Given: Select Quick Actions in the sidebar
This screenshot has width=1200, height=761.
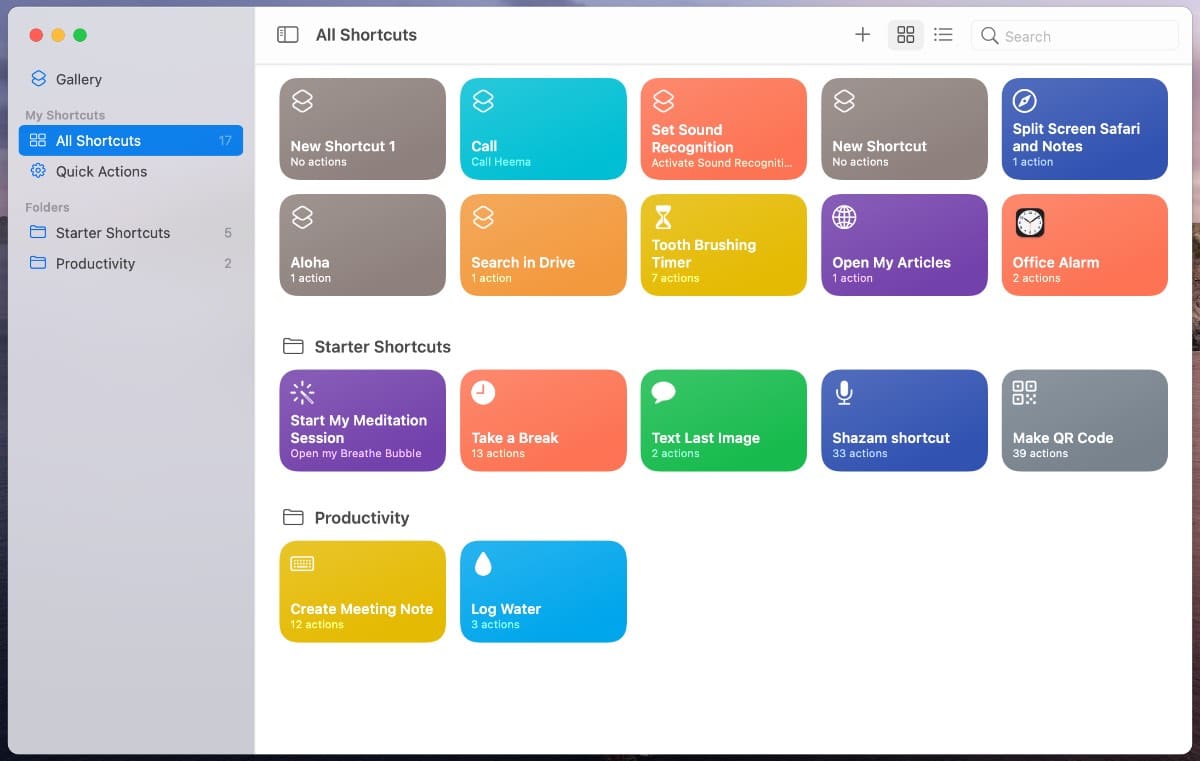Looking at the screenshot, I should [101, 171].
